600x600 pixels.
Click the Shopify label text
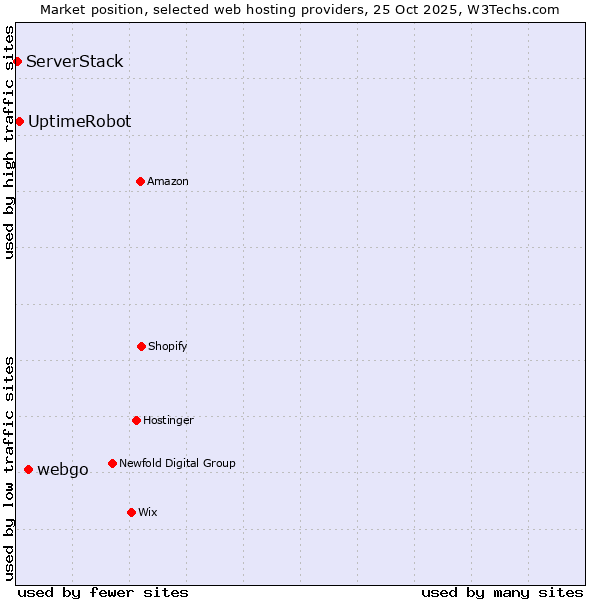168,346
